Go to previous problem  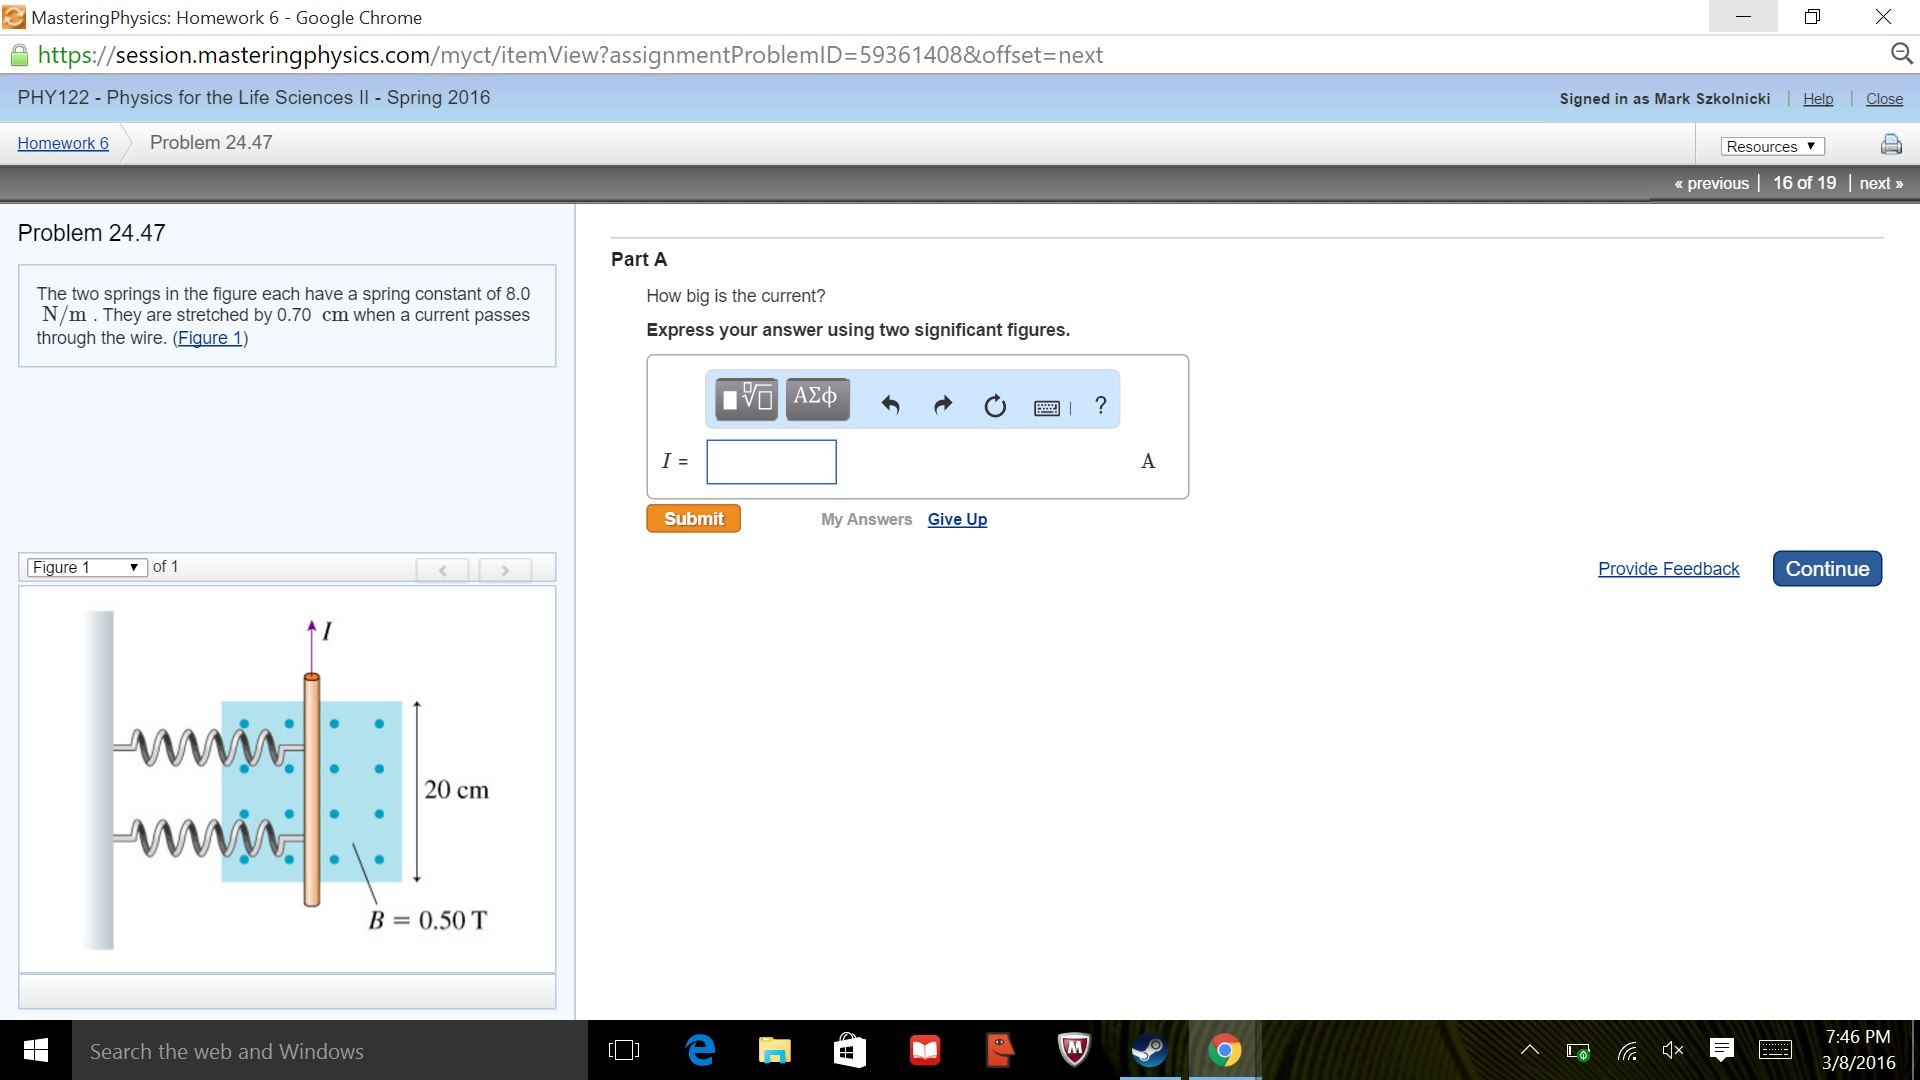(x=1711, y=183)
